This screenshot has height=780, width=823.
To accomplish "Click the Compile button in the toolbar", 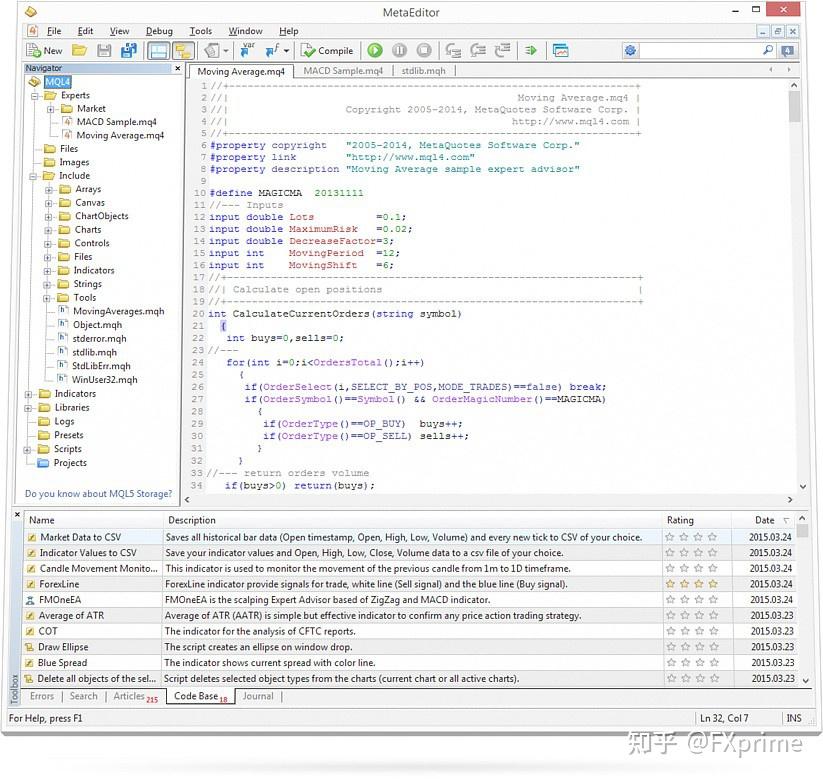I will pos(327,50).
